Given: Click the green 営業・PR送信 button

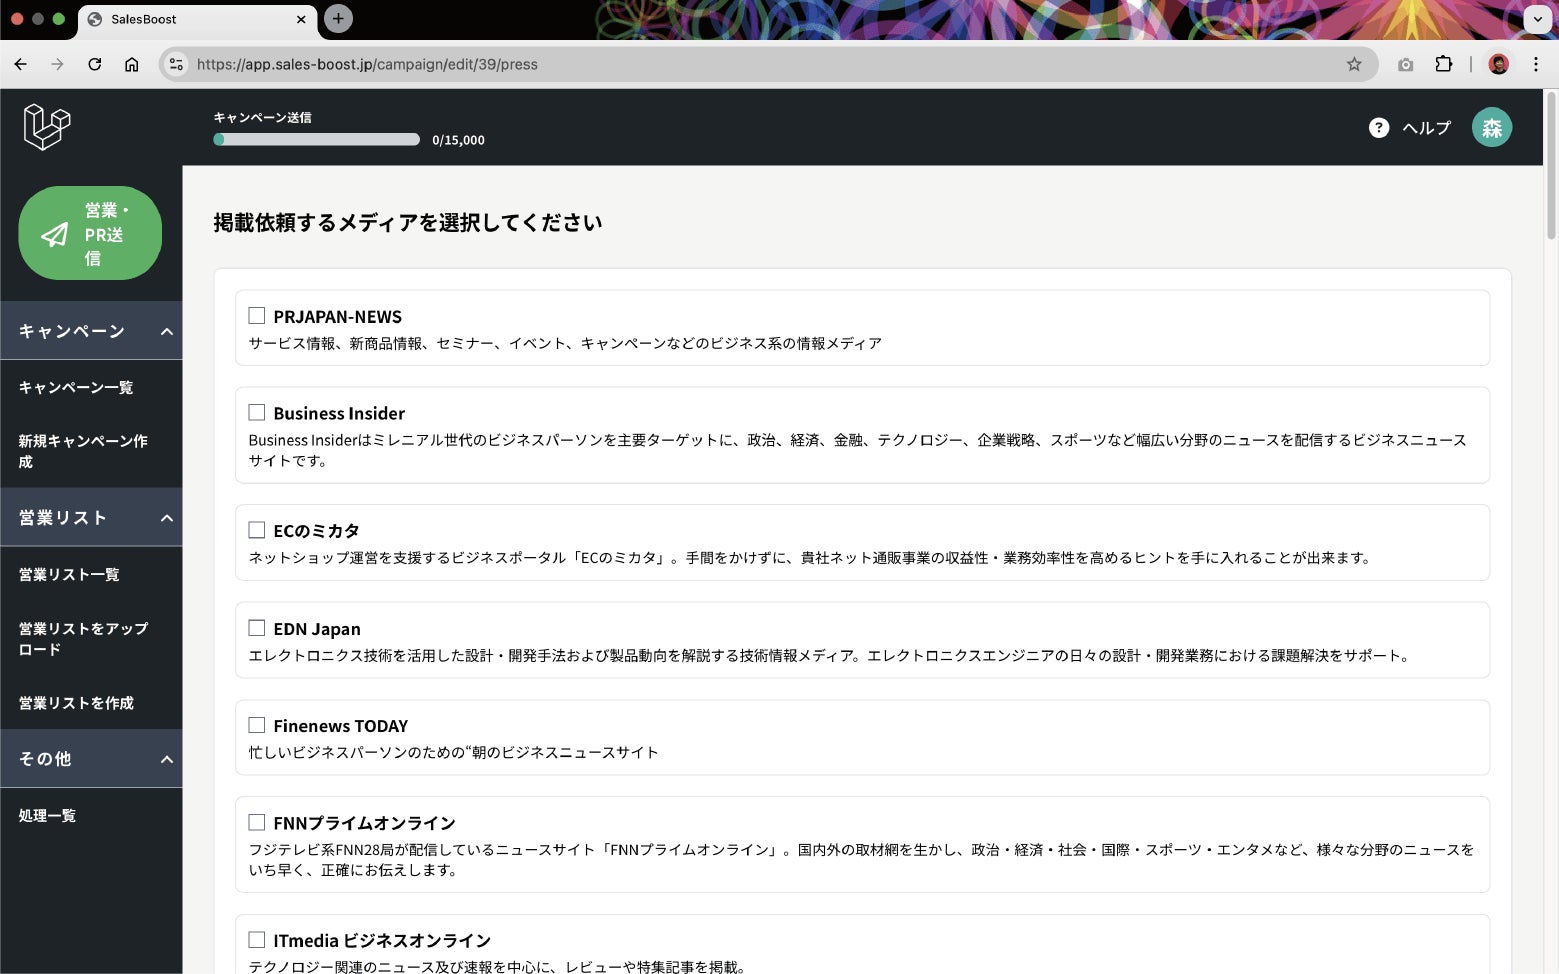Looking at the screenshot, I should coord(90,233).
